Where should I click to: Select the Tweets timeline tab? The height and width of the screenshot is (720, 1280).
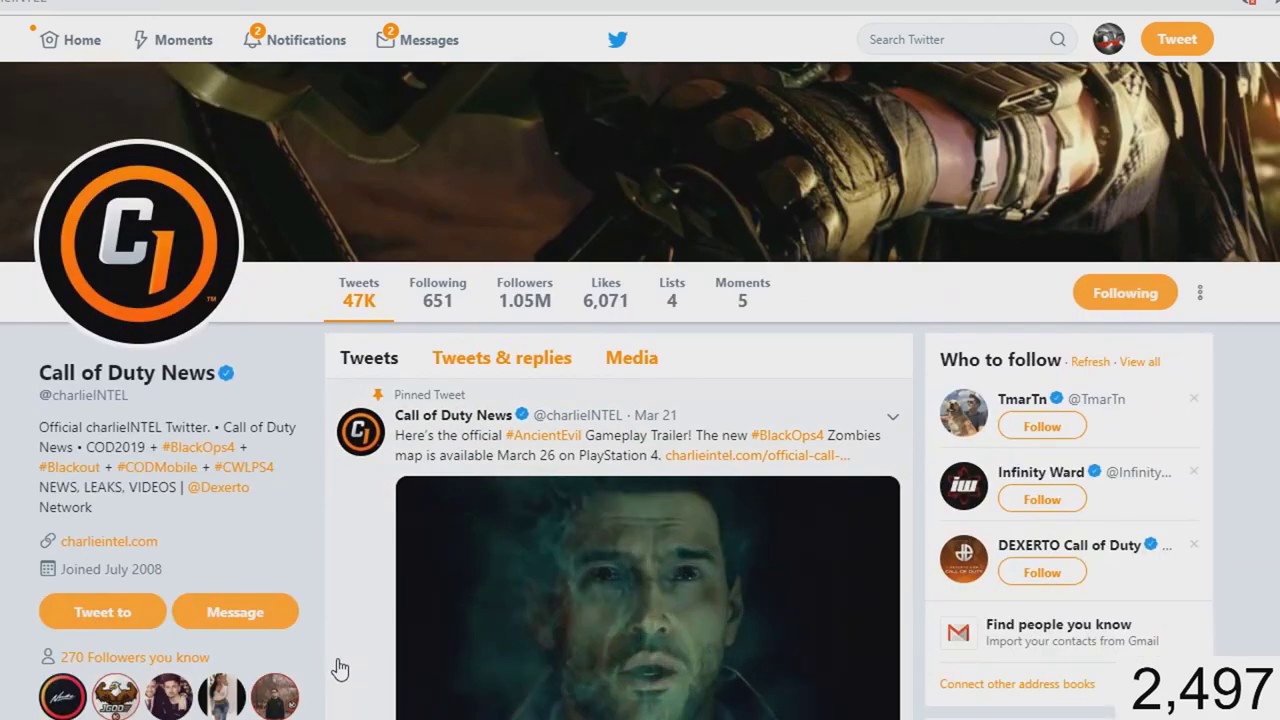pyautogui.click(x=369, y=358)
